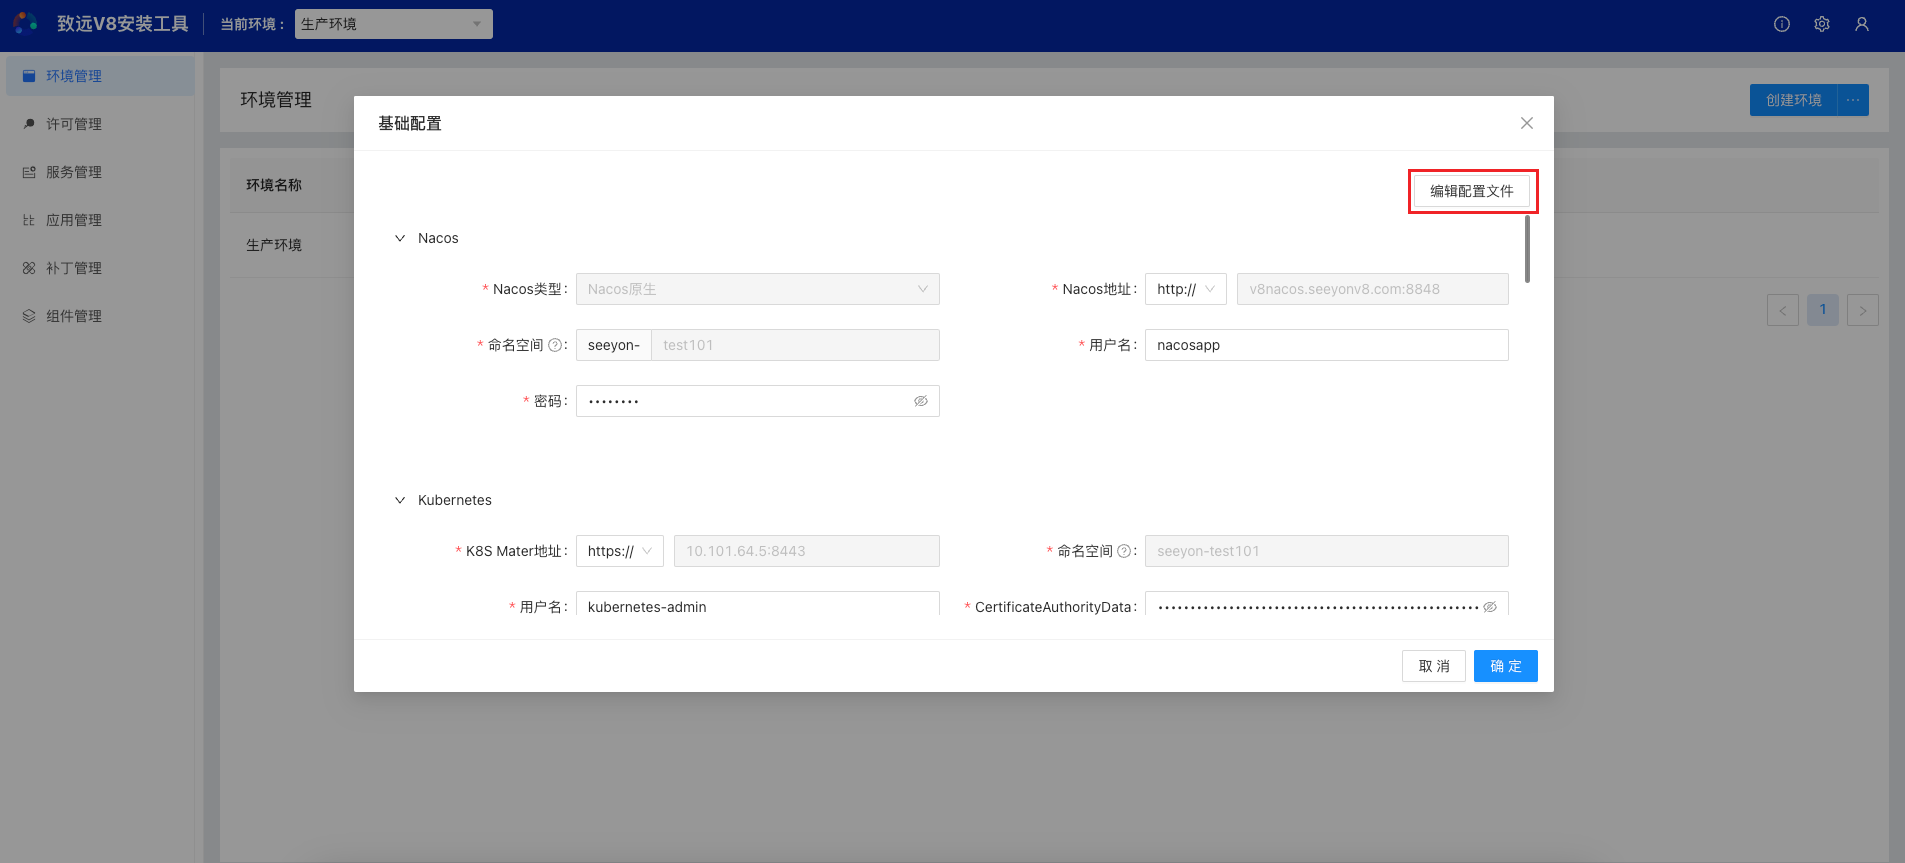1905x863 pixels.
Task: Click the info icon in top bar
Action: pos(1782,24)
